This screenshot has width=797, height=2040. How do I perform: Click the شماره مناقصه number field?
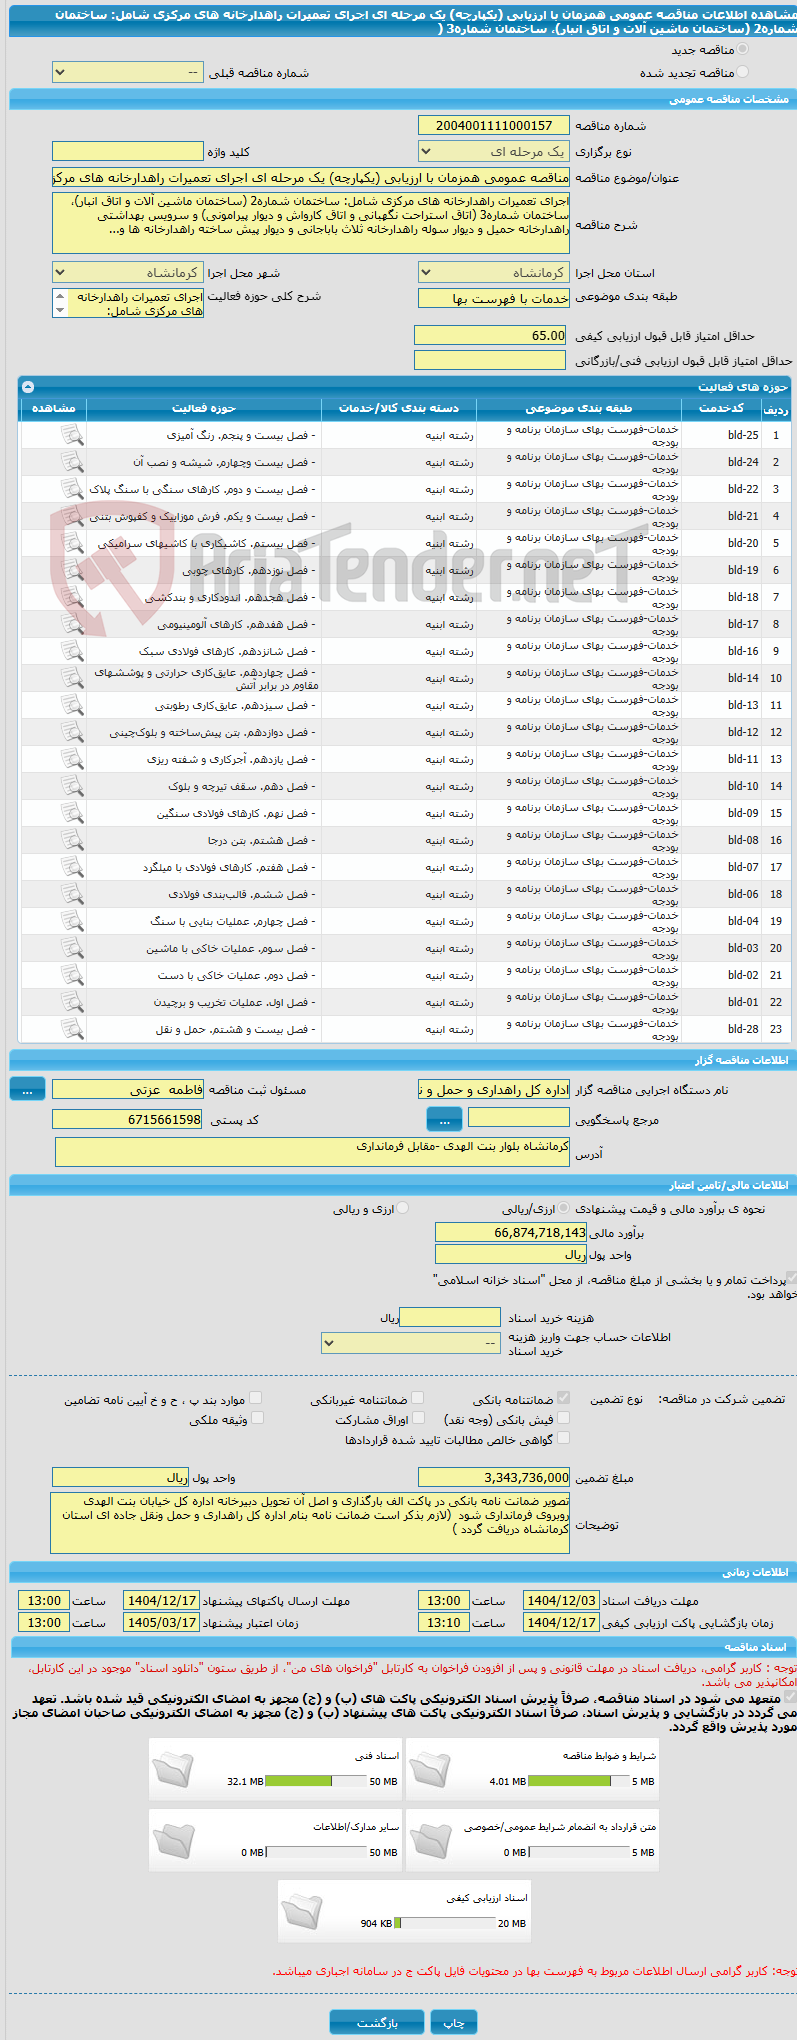494,125
